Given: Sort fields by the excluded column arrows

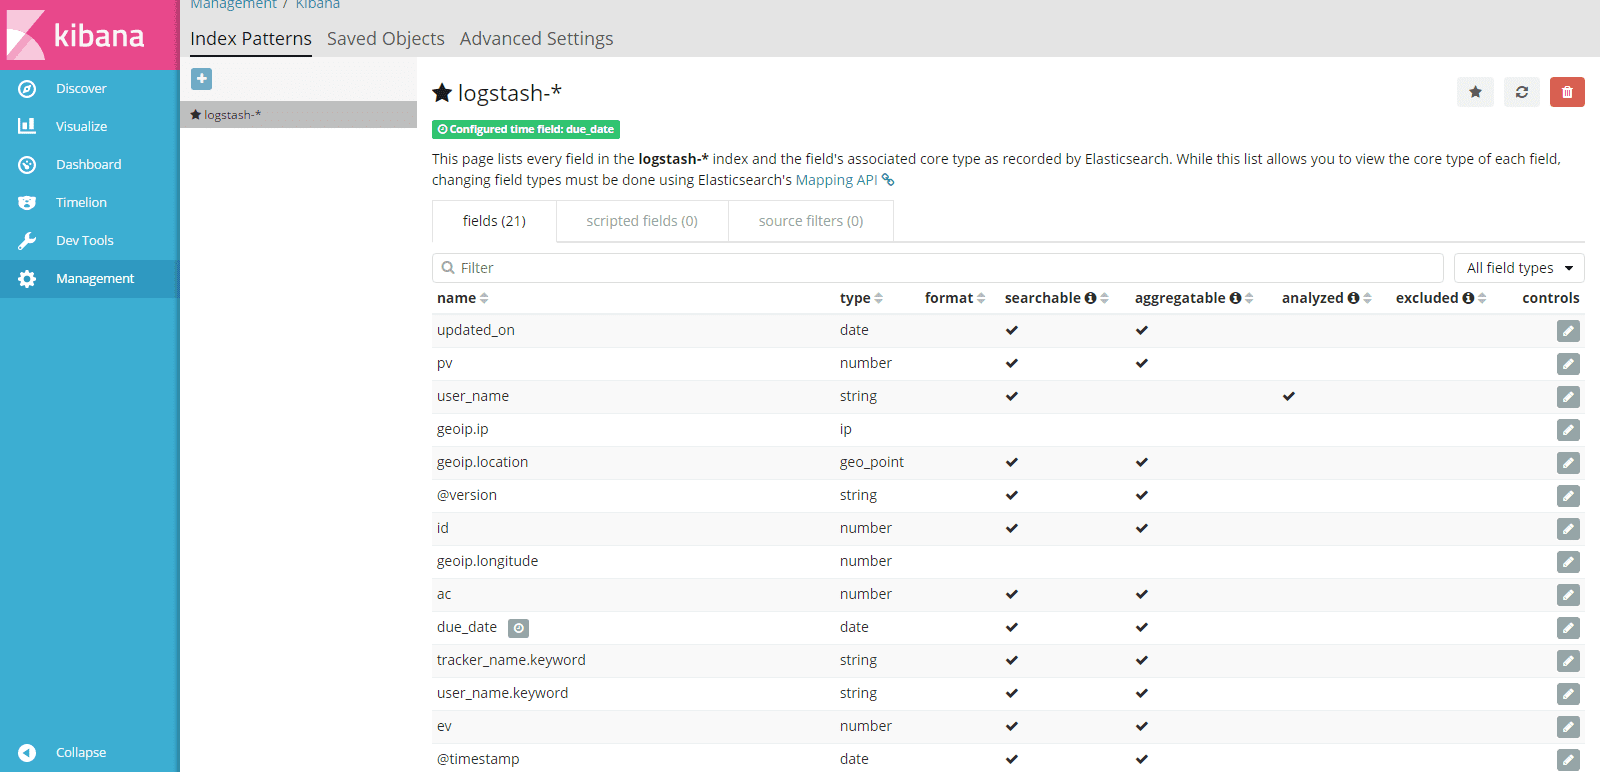Looking at the screenshot, I should [1482, 298].
